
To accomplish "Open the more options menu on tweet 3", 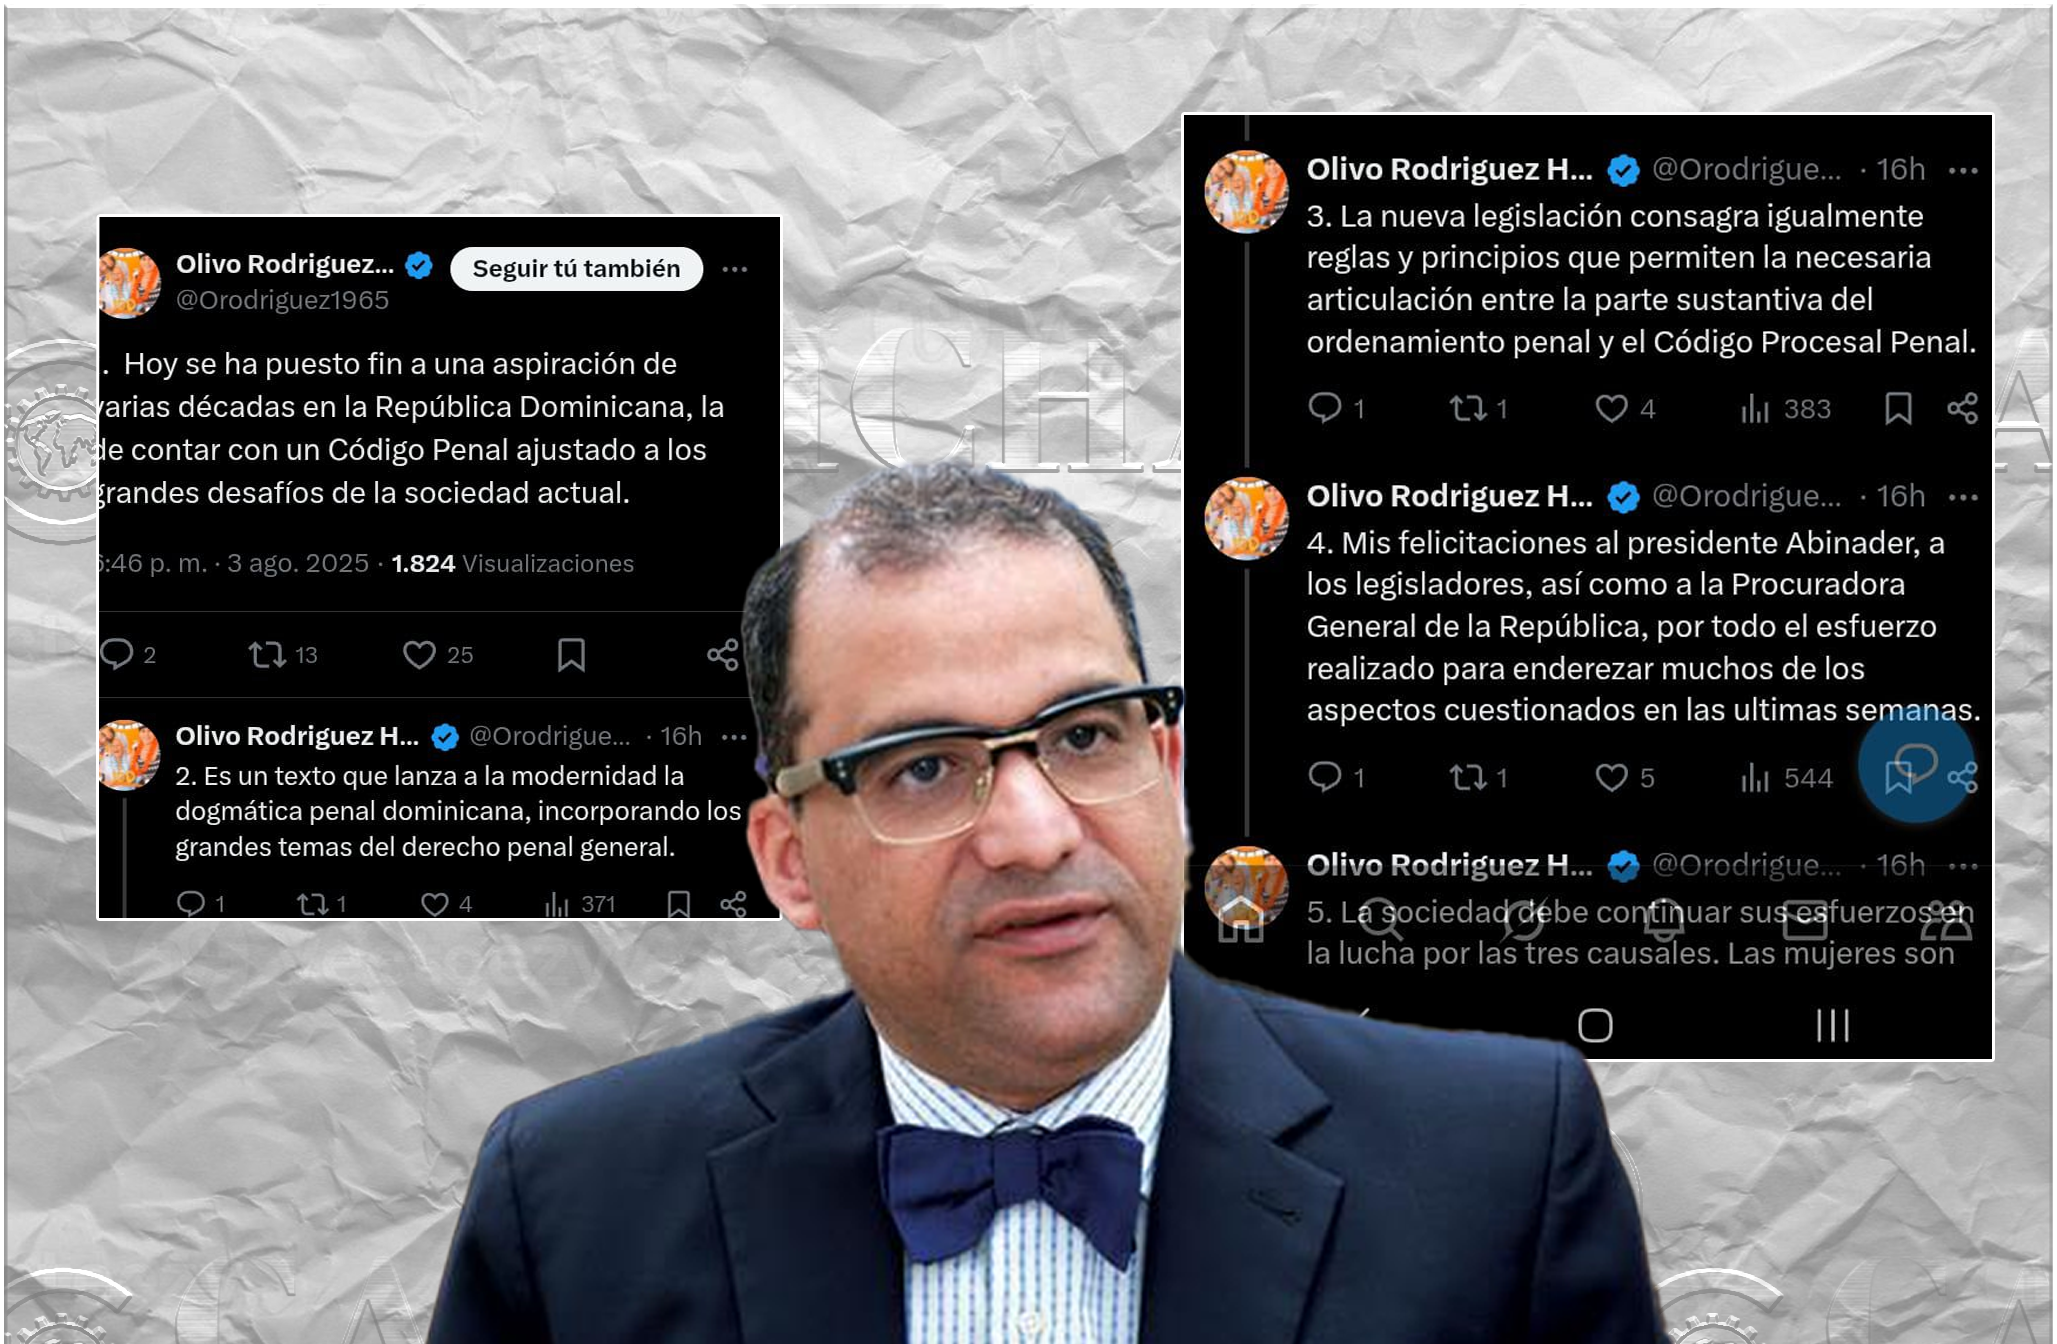I will (1963, 171).
